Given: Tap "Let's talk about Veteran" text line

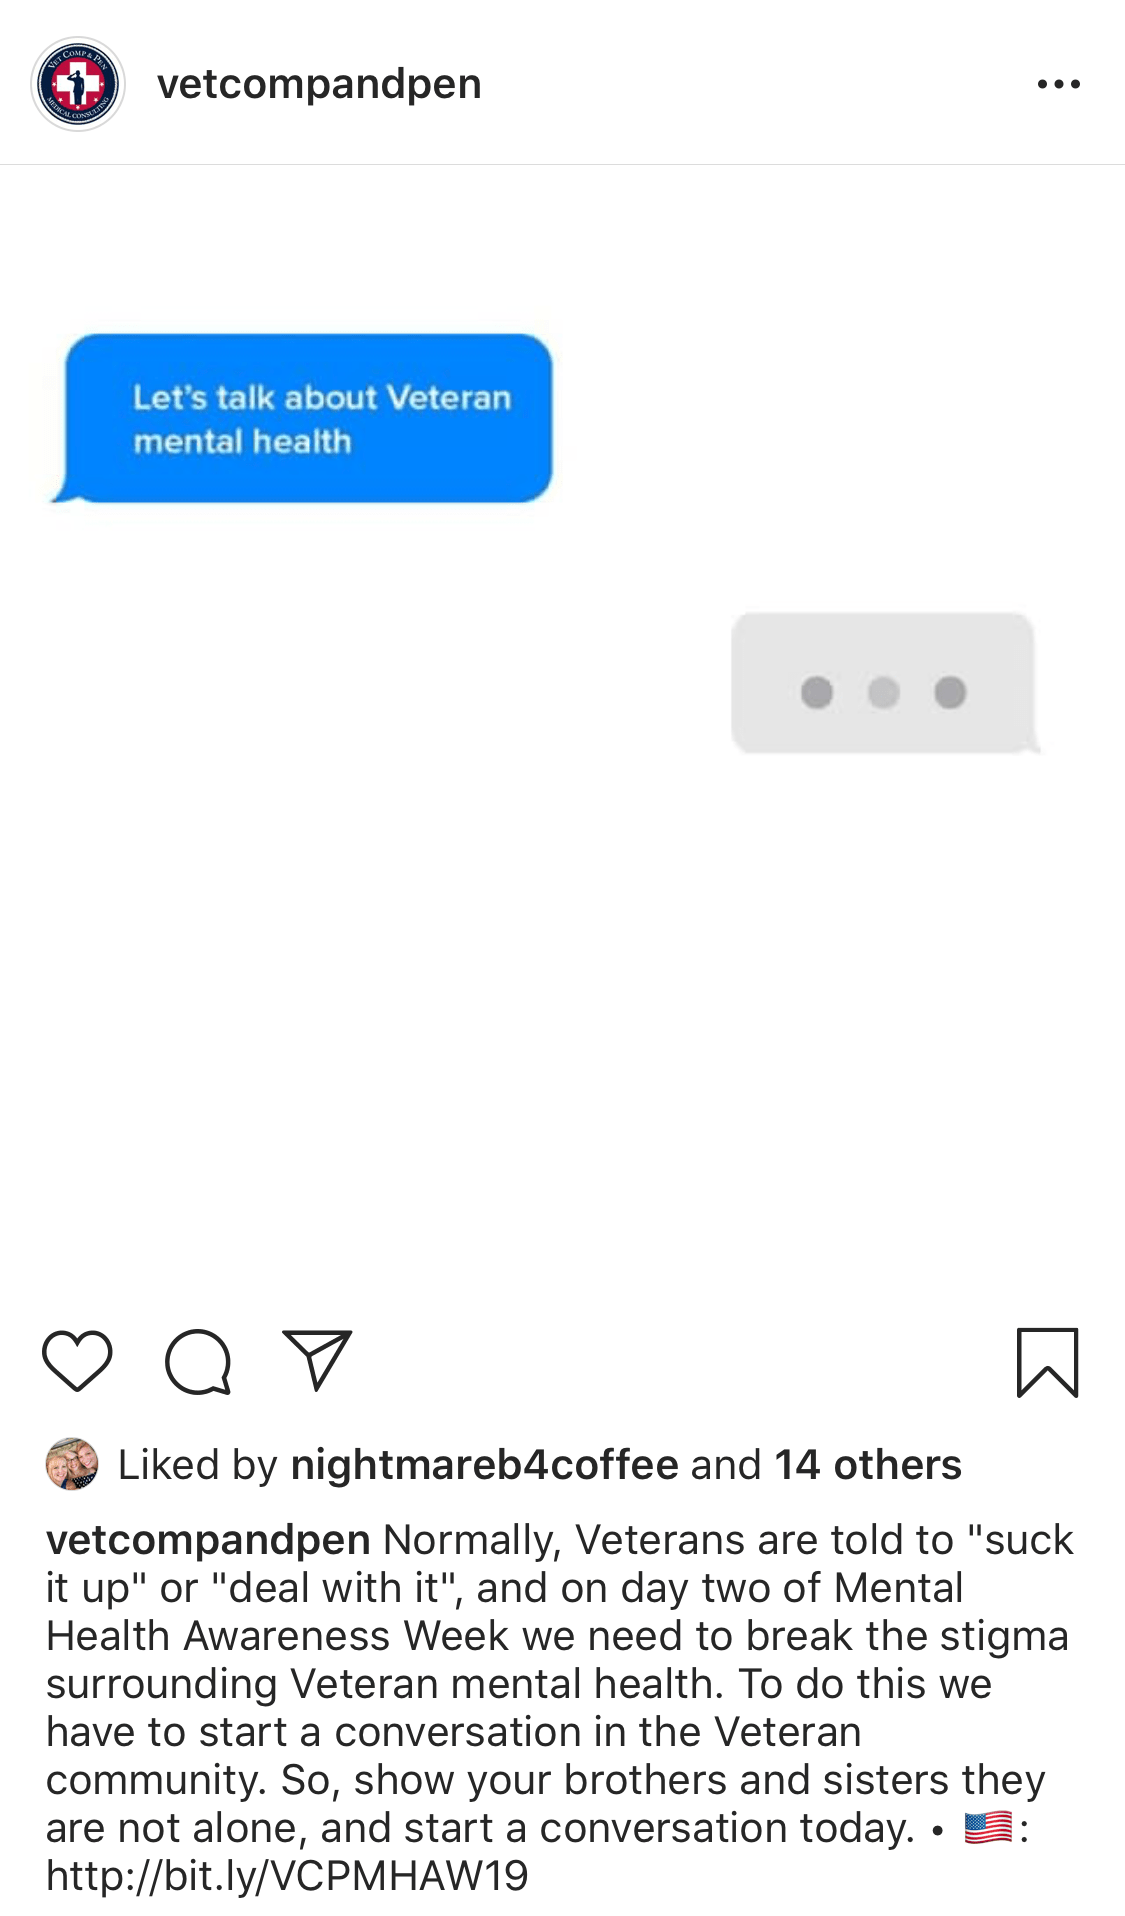Looking at the screenshot, I should [322, 397].
